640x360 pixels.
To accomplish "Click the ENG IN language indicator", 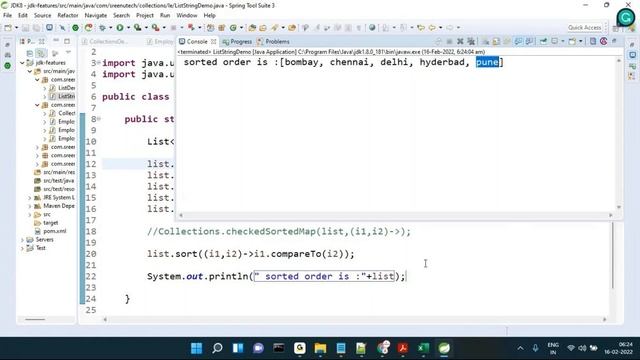I will [x=553, y=348].
